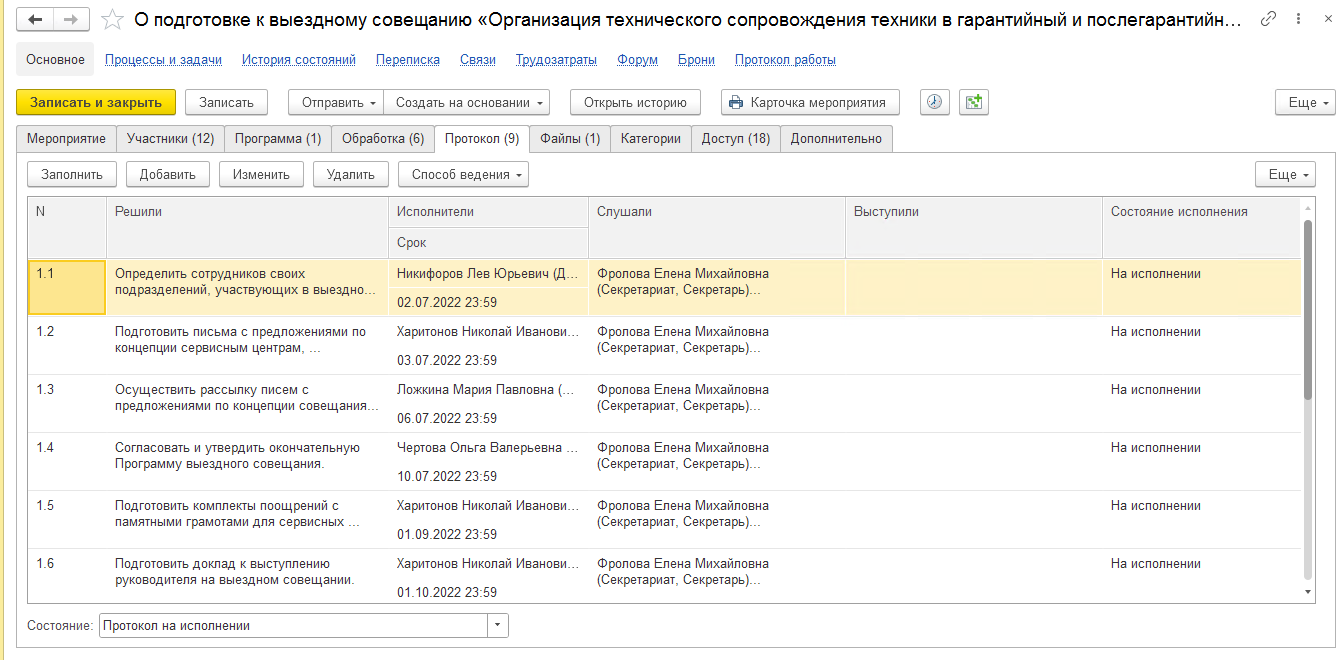Open the Брони link
The height and width of the screenshot is (660, 1343).
coord(696,60)
